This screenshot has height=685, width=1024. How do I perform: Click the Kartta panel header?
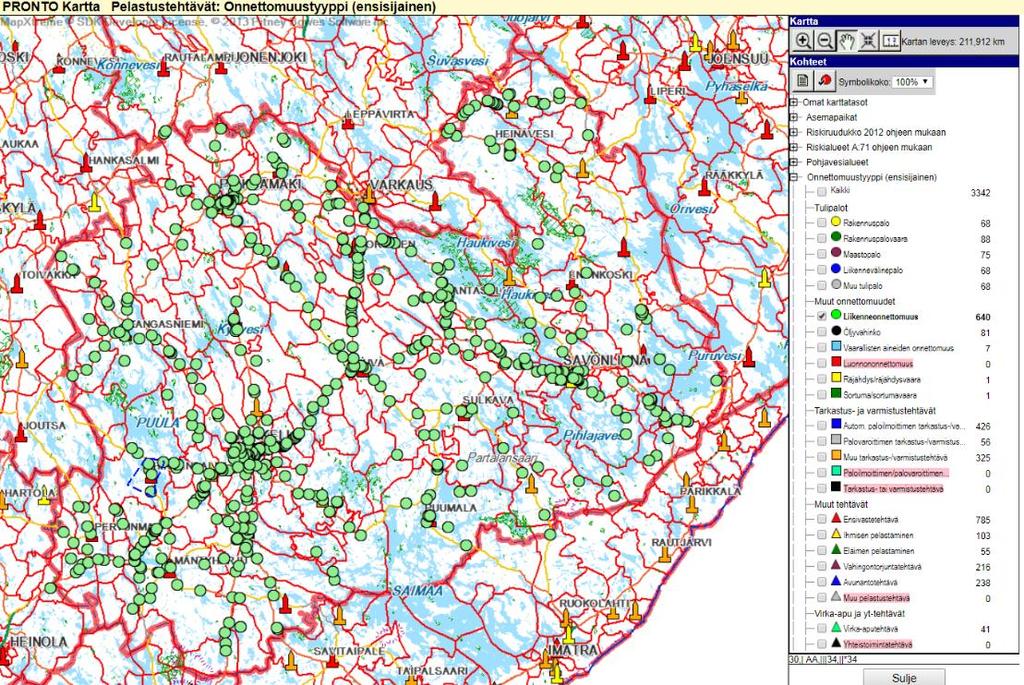point(904,22)
